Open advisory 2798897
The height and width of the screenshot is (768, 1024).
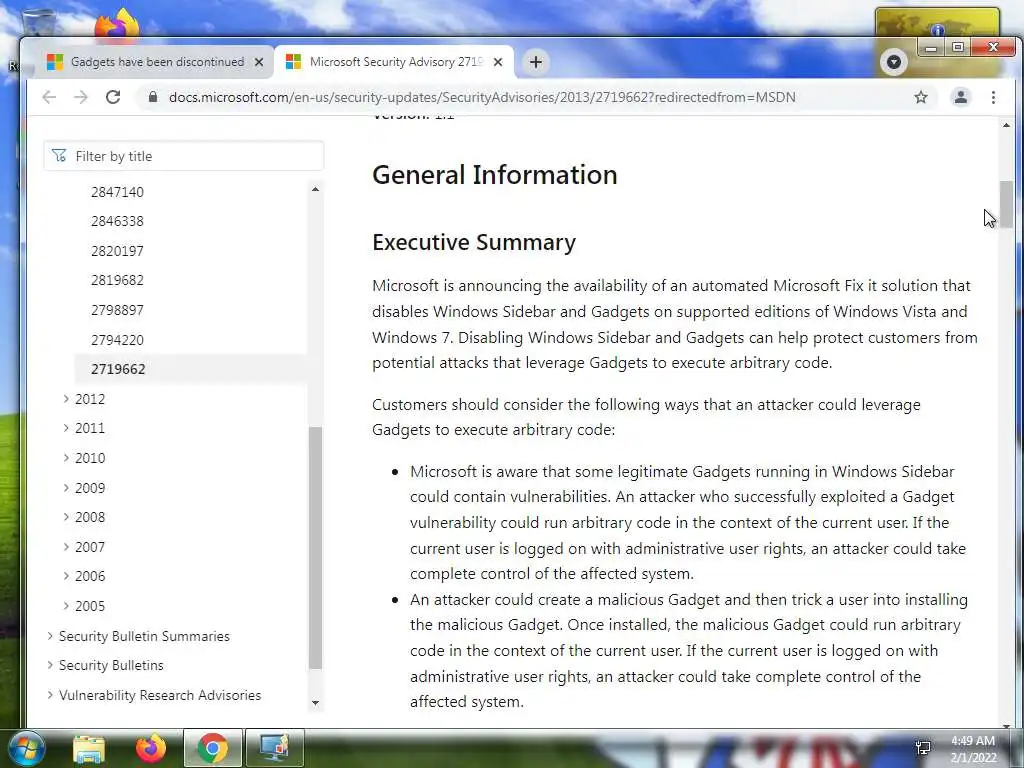coord(118,310)
